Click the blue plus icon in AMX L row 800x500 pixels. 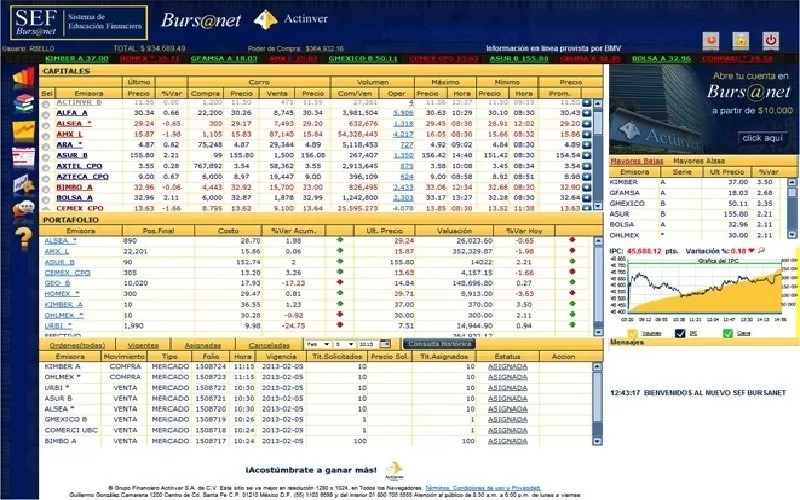(x=587, y=134)
